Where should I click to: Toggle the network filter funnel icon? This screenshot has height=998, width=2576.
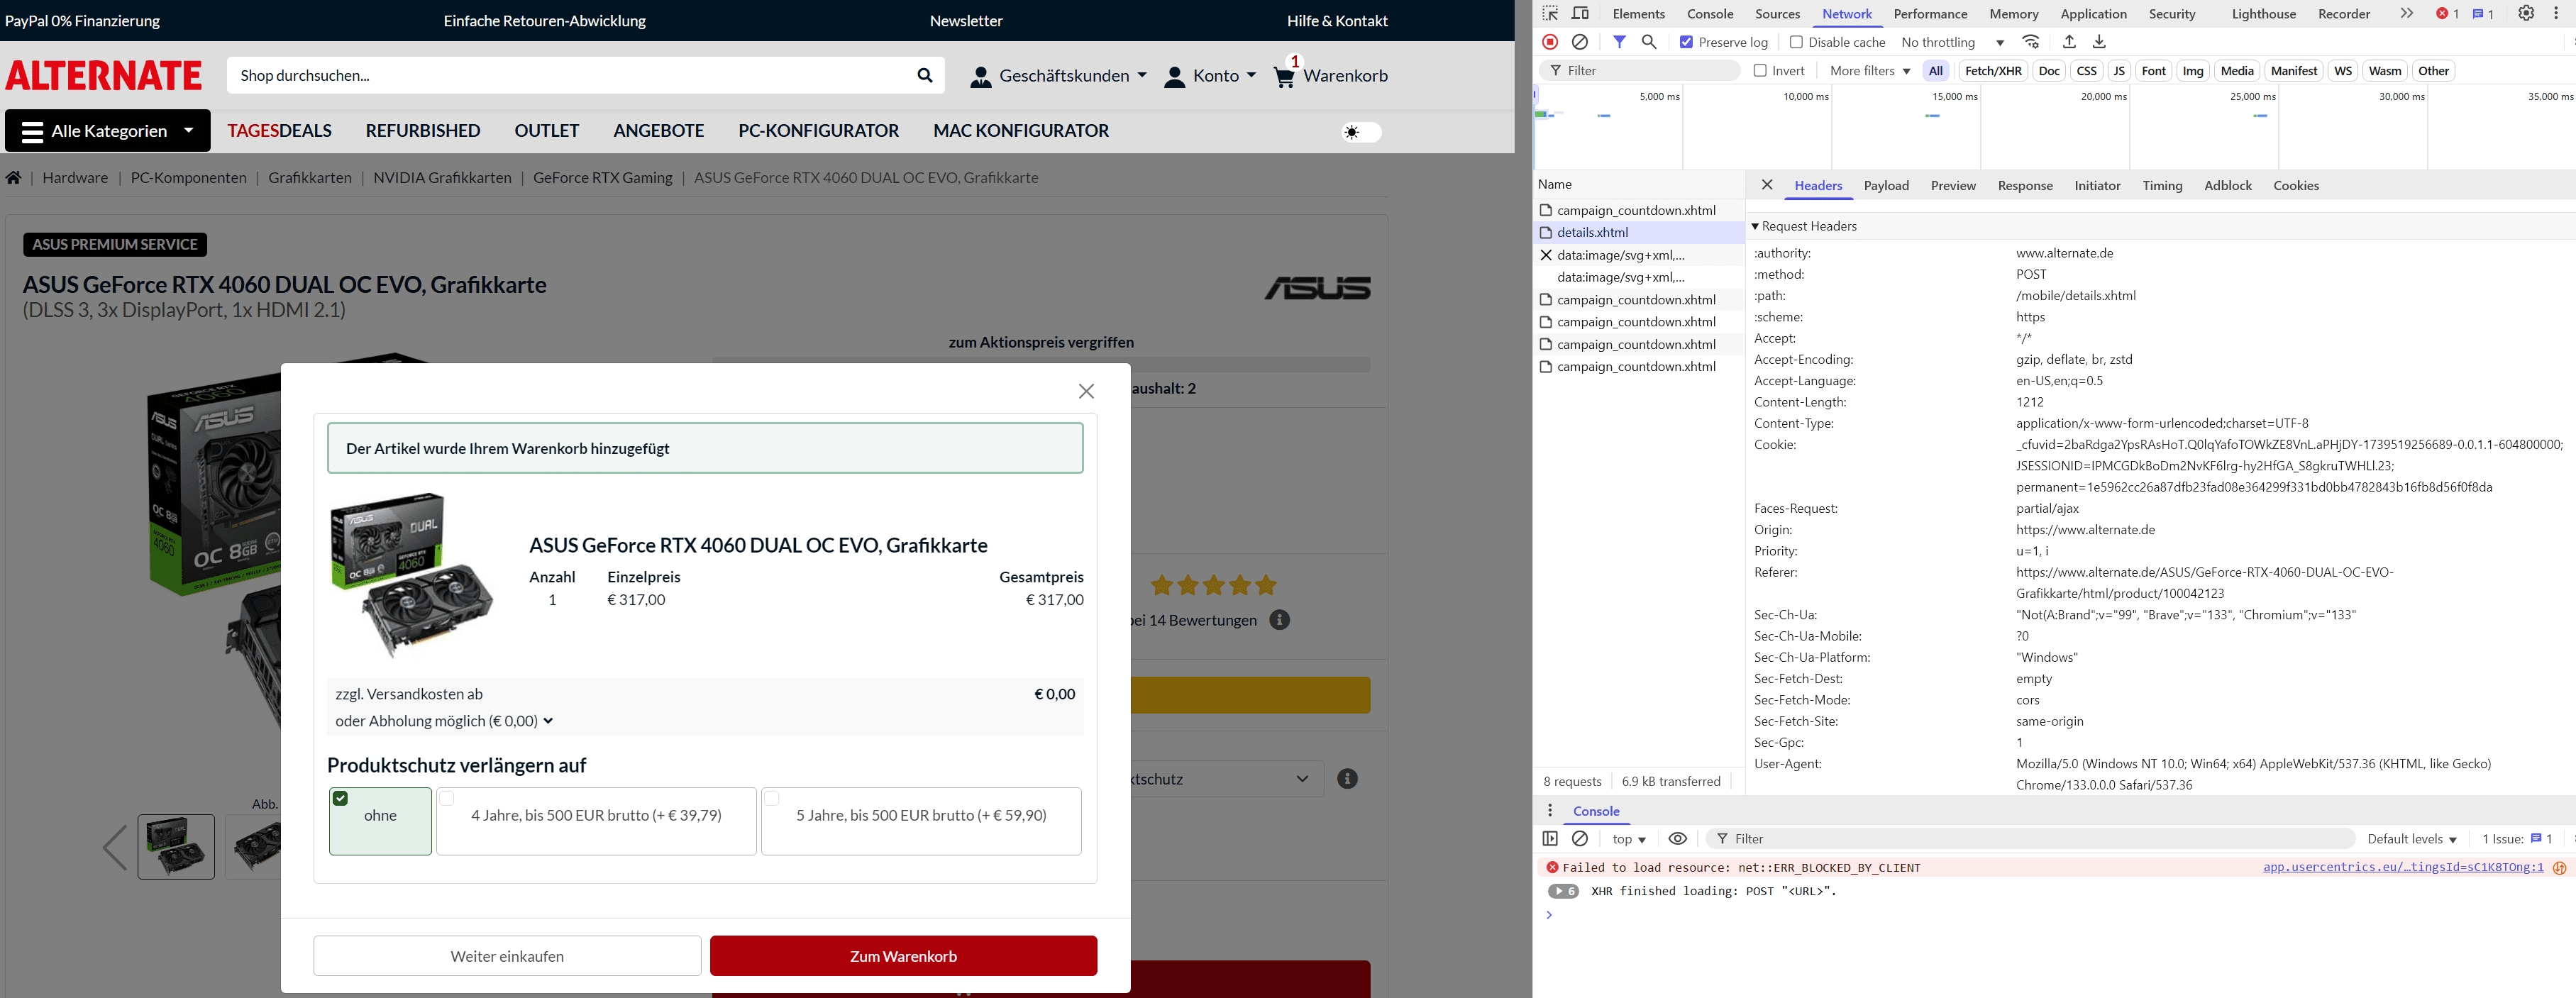pos(1619,42)
